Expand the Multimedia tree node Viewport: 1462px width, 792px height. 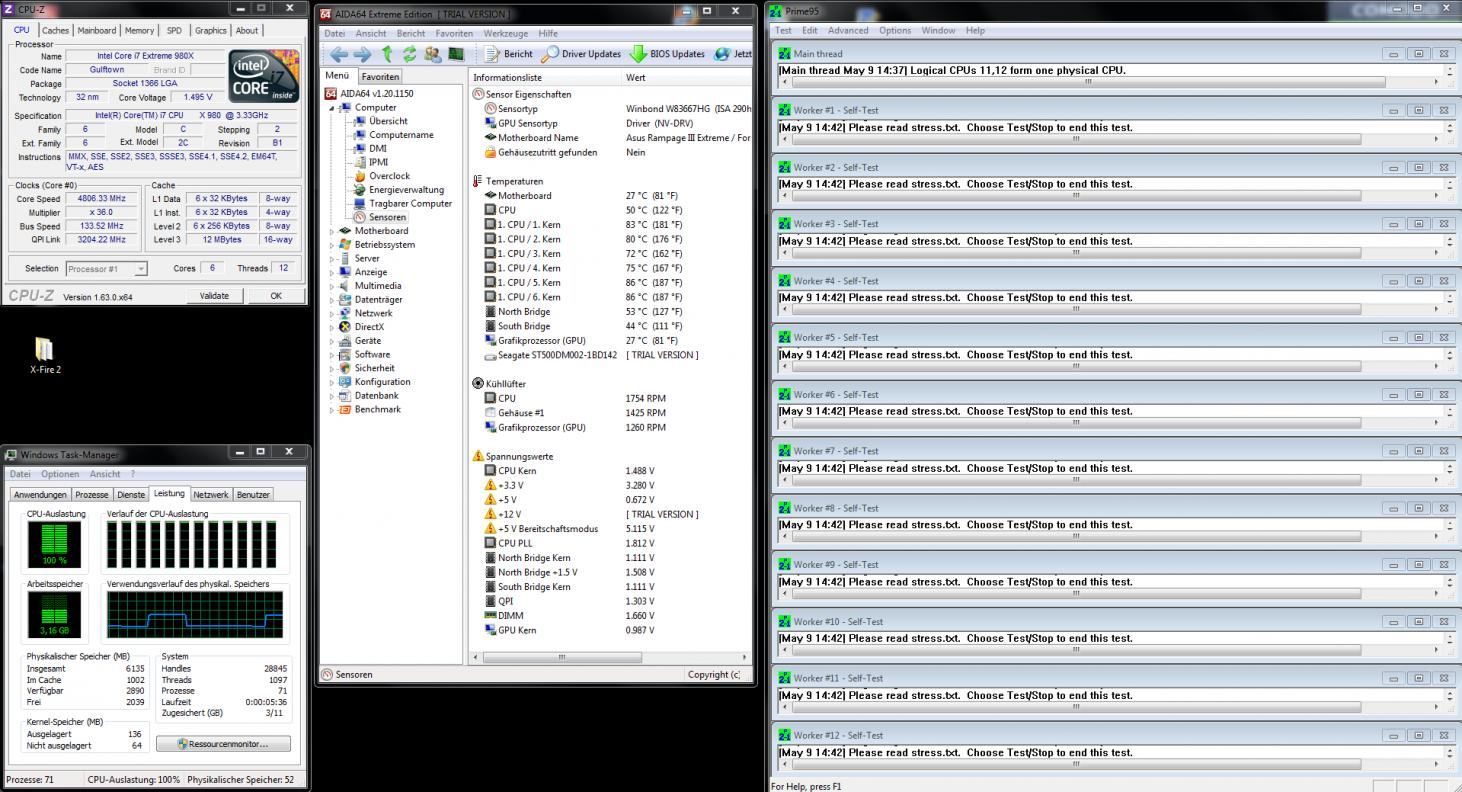click(x=332, y=286)
